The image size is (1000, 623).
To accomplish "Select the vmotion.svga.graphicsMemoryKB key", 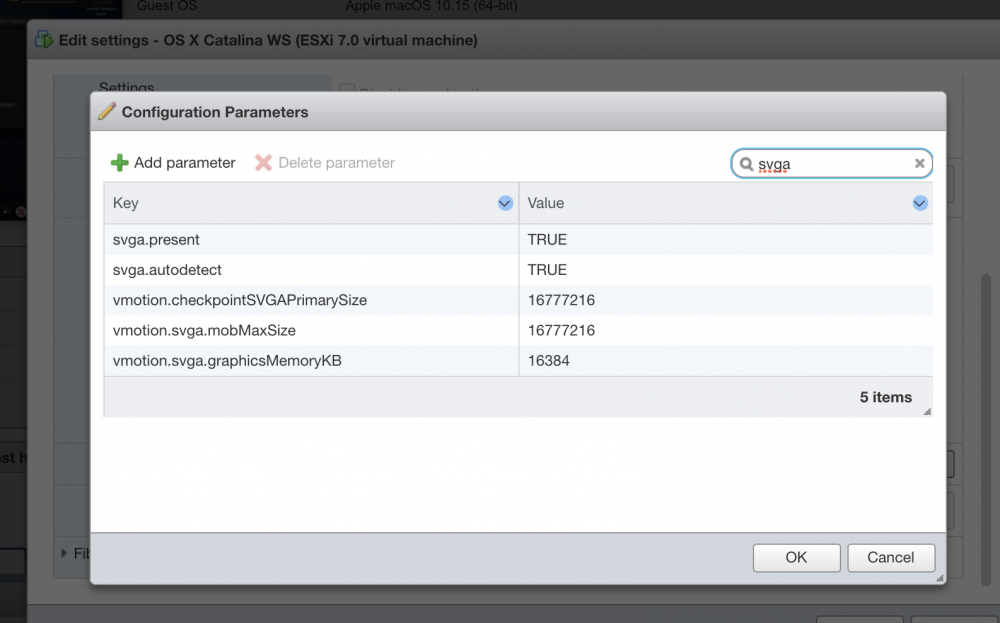I will coord(227,360).
